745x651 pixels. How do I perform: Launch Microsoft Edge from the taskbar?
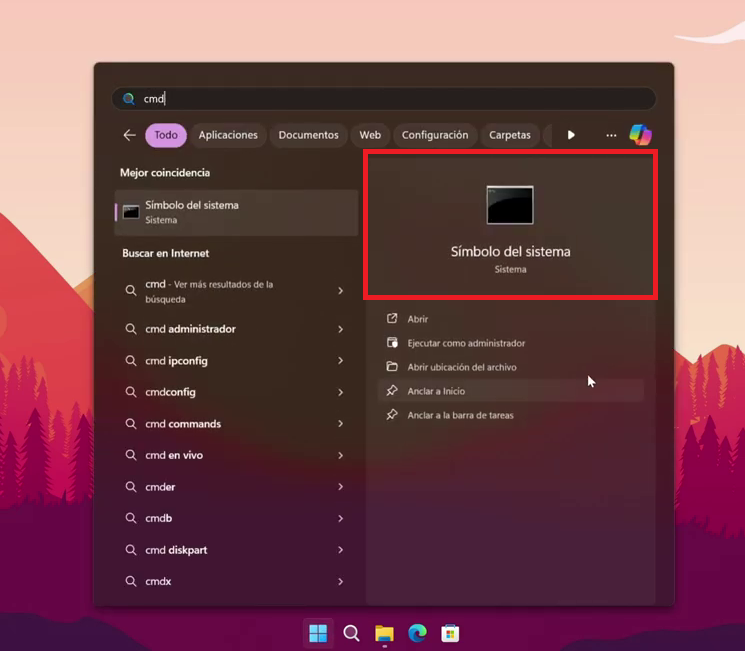417,633
